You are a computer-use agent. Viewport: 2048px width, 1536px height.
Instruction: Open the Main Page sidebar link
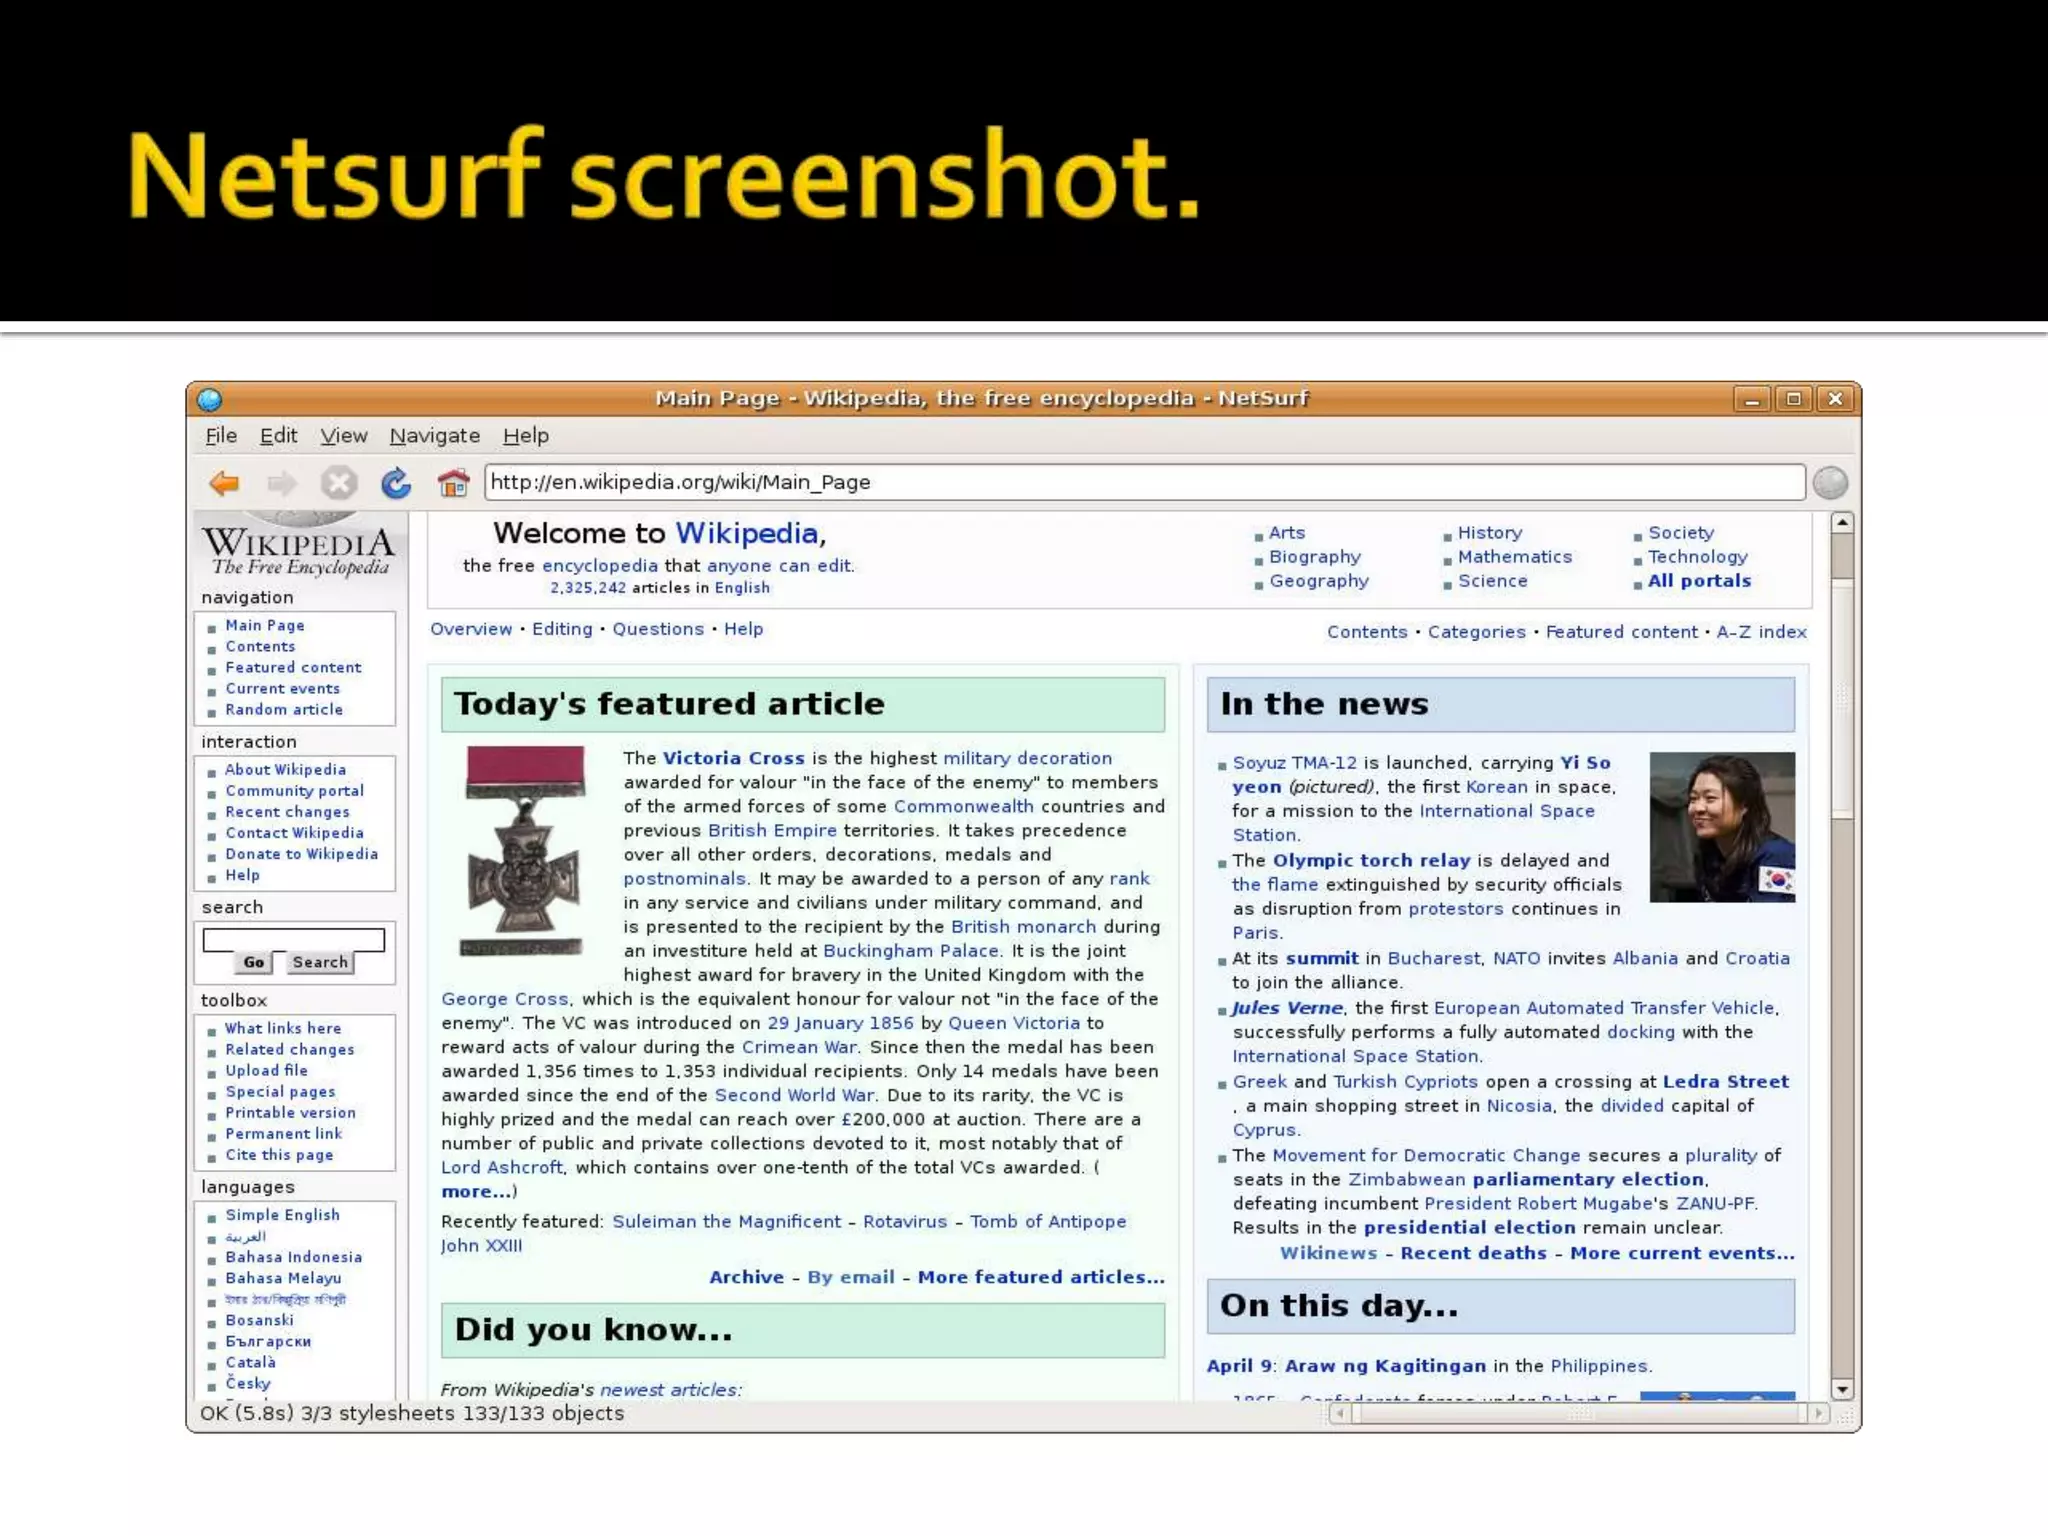click(265, 625)
